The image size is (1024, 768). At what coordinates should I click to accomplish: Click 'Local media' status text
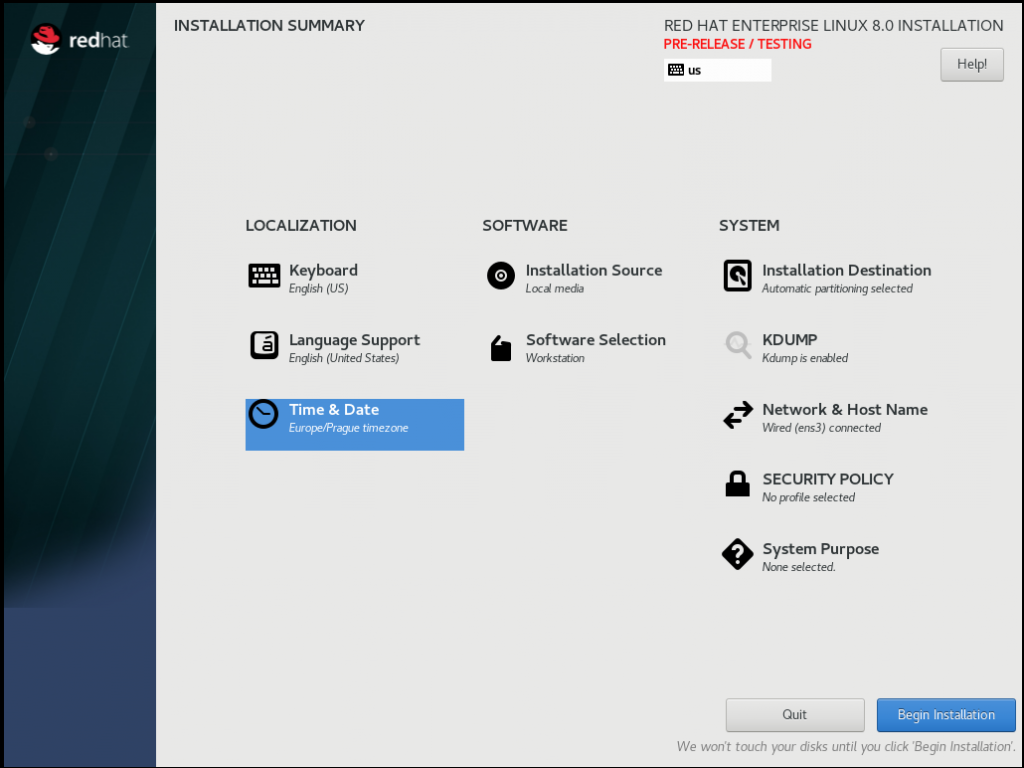coord(554,289)
